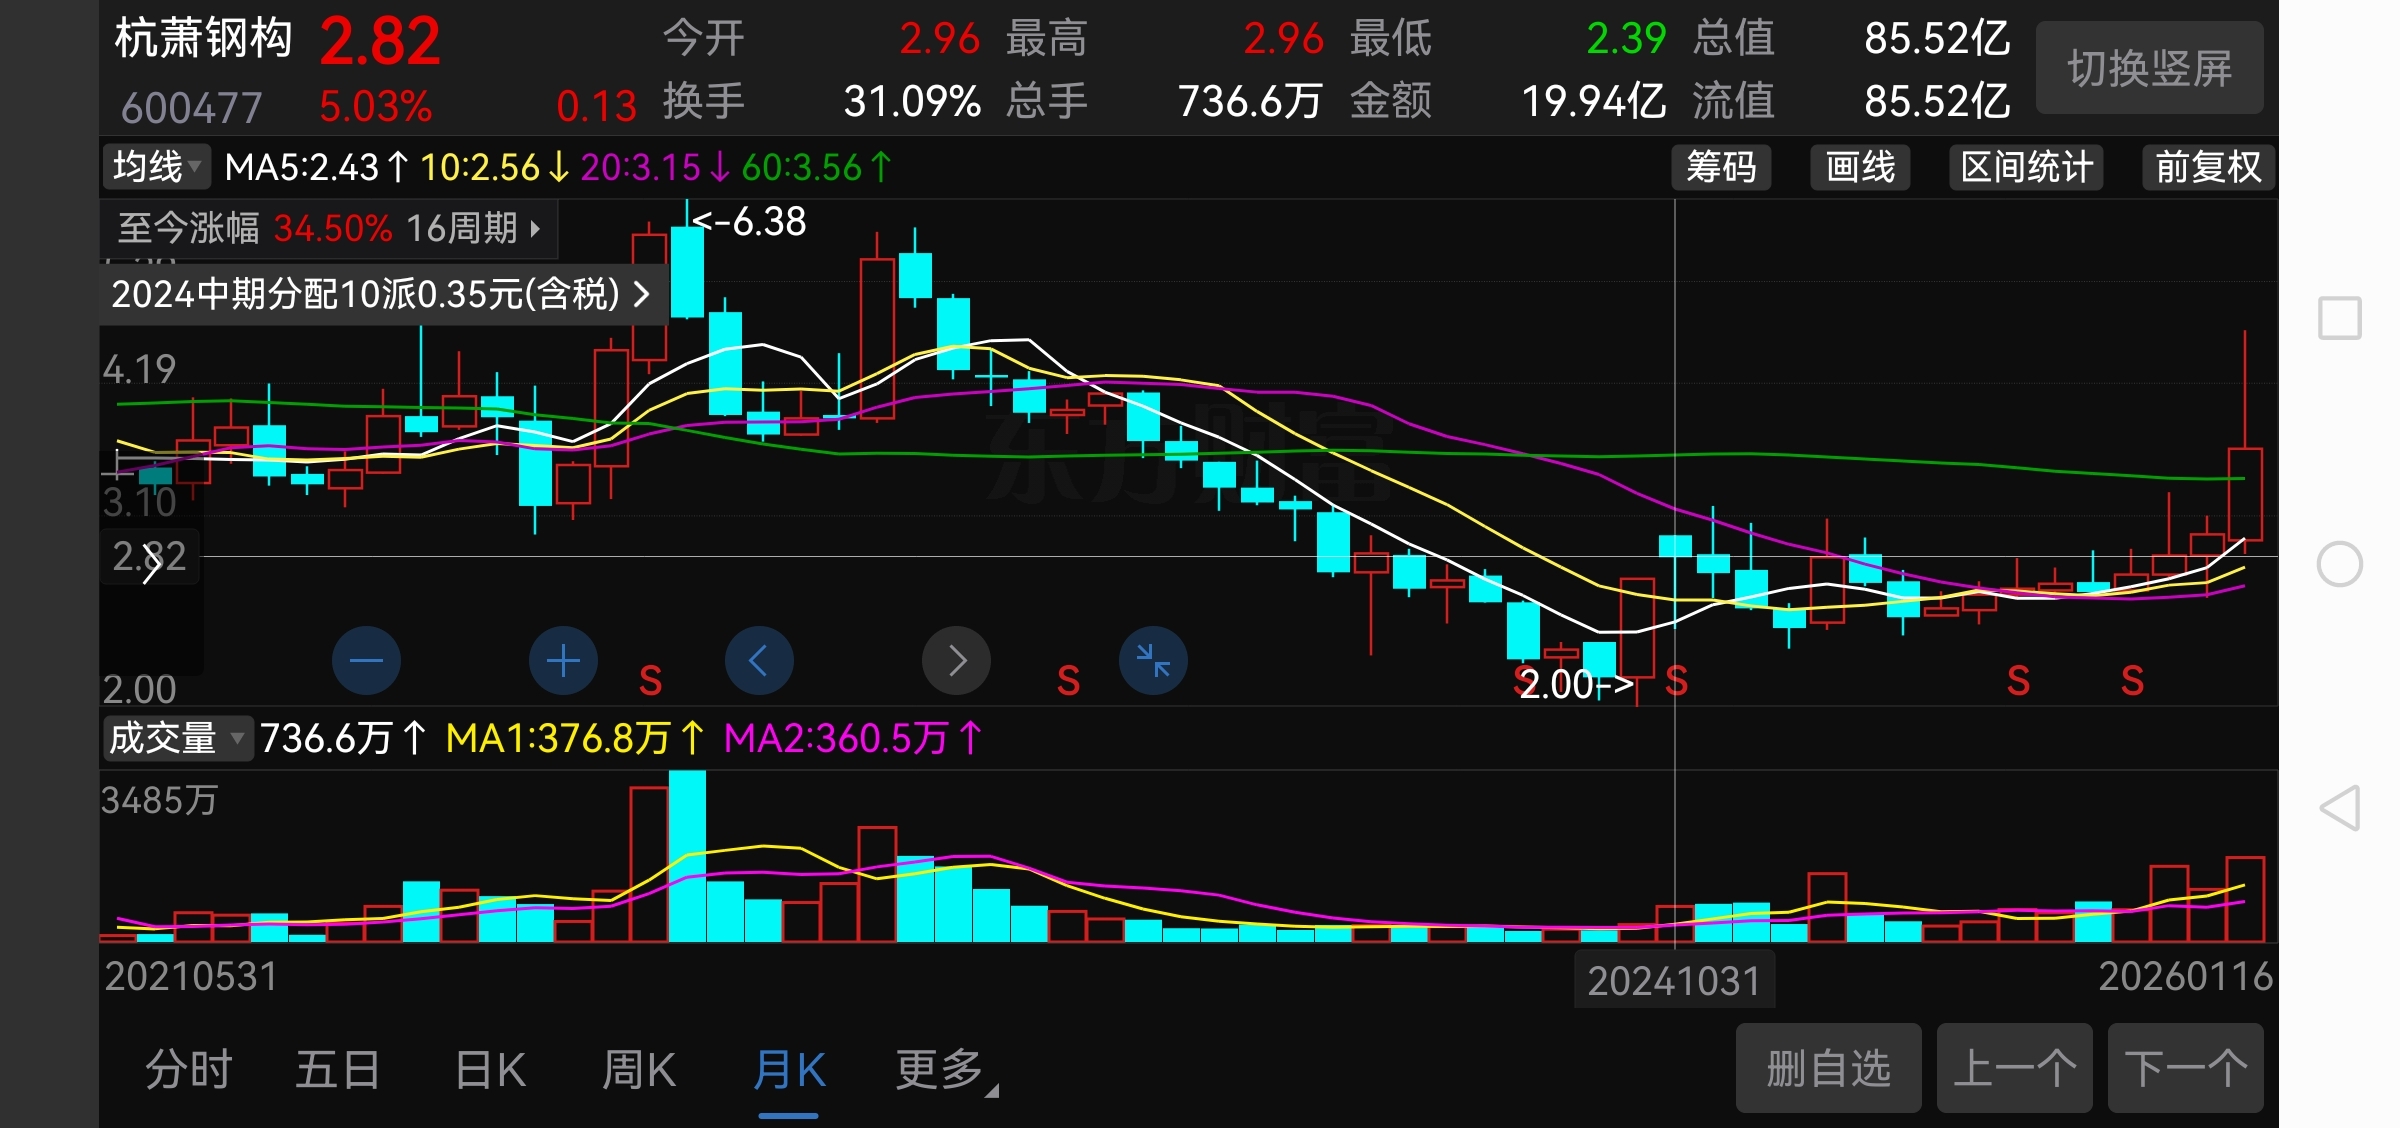Expand the 至今涨幅 16周期 info
Screen dimensions: 2400x1128
(x=329, y=229)
